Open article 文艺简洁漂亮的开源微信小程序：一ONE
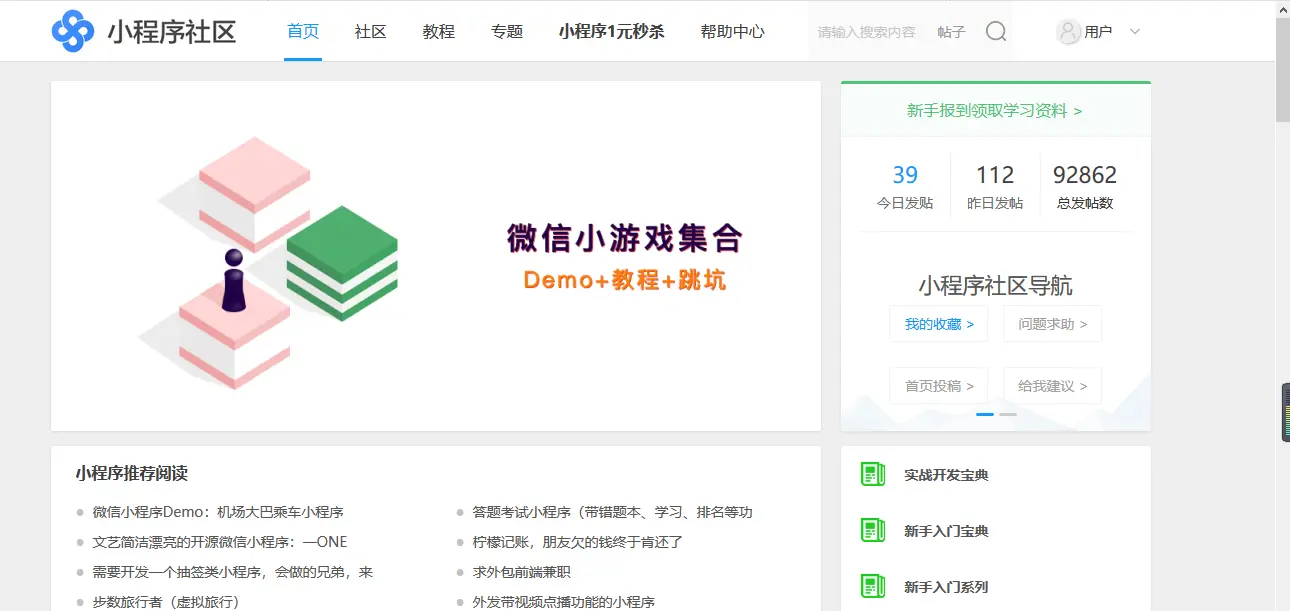1290x611 pixels. point(220,542)
